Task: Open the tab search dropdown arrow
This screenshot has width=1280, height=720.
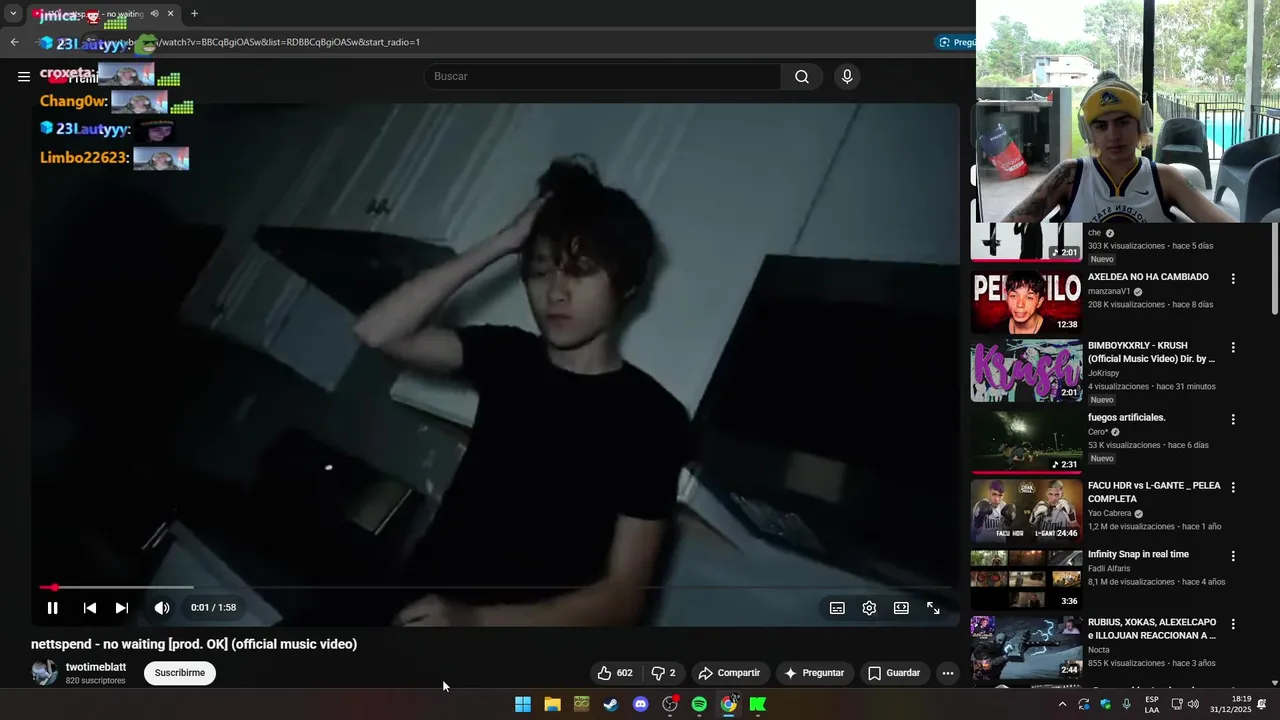Action: point(13,14)
